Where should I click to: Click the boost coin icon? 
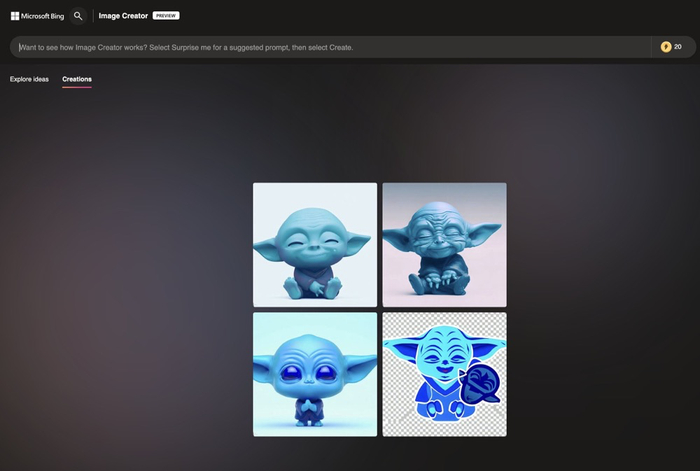click(666, 47)
